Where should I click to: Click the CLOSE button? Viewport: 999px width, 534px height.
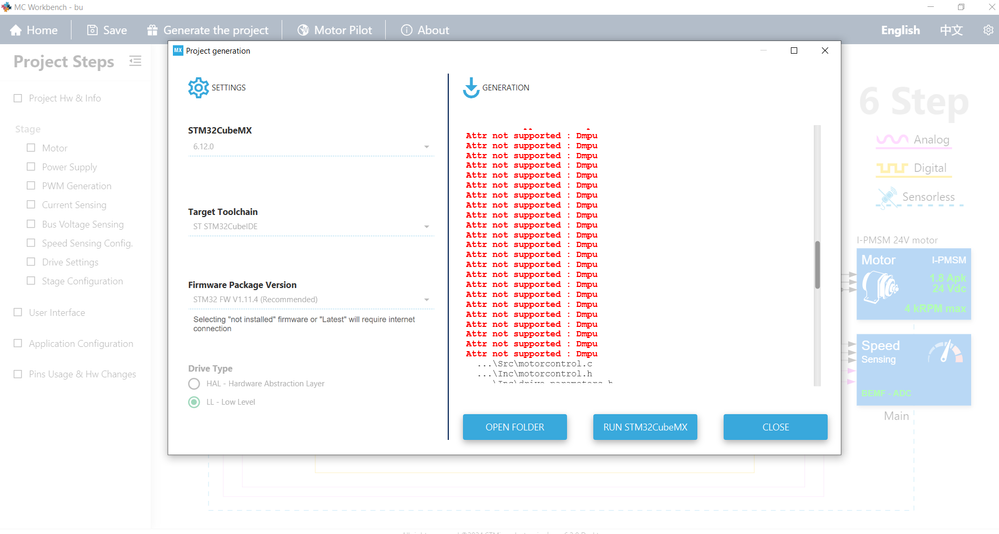tap(775, 427)
